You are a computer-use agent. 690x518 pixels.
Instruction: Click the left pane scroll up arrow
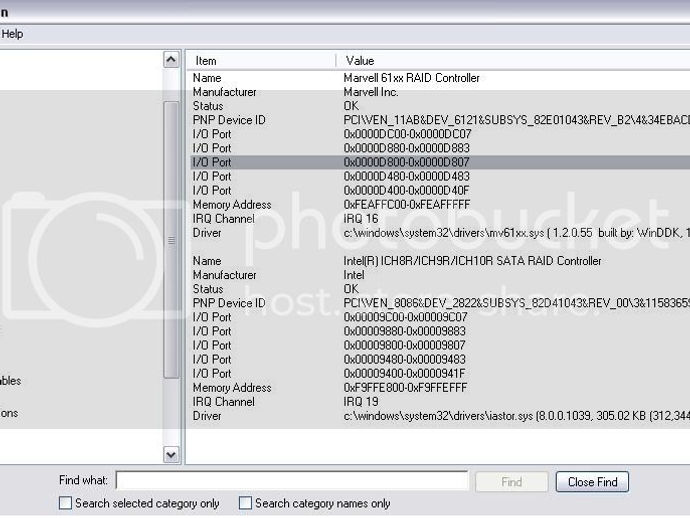point(171,59)
